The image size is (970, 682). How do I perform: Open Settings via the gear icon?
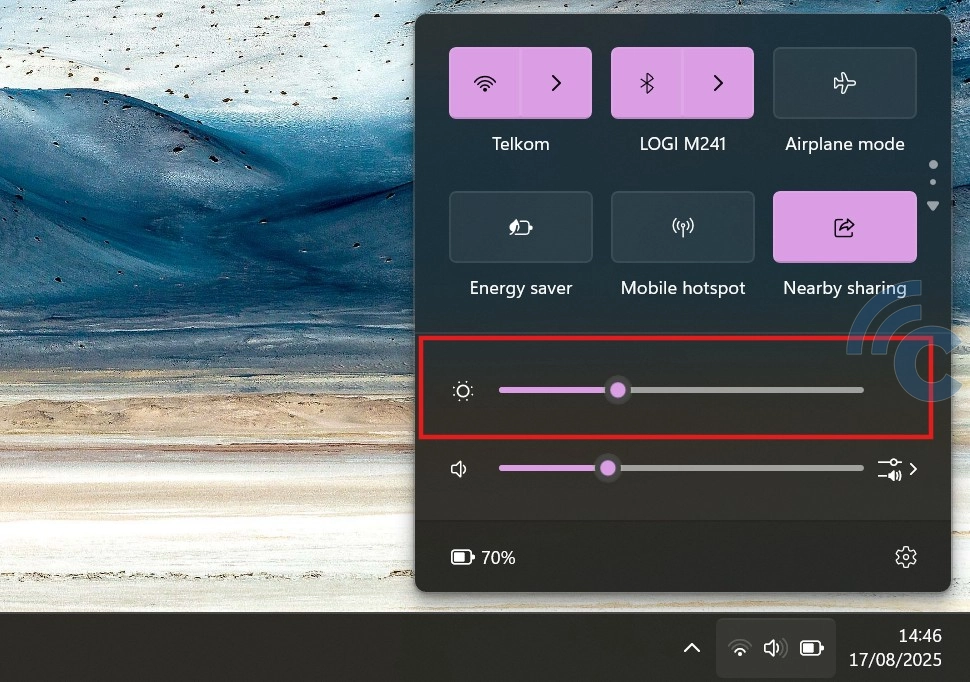point(905,557)
